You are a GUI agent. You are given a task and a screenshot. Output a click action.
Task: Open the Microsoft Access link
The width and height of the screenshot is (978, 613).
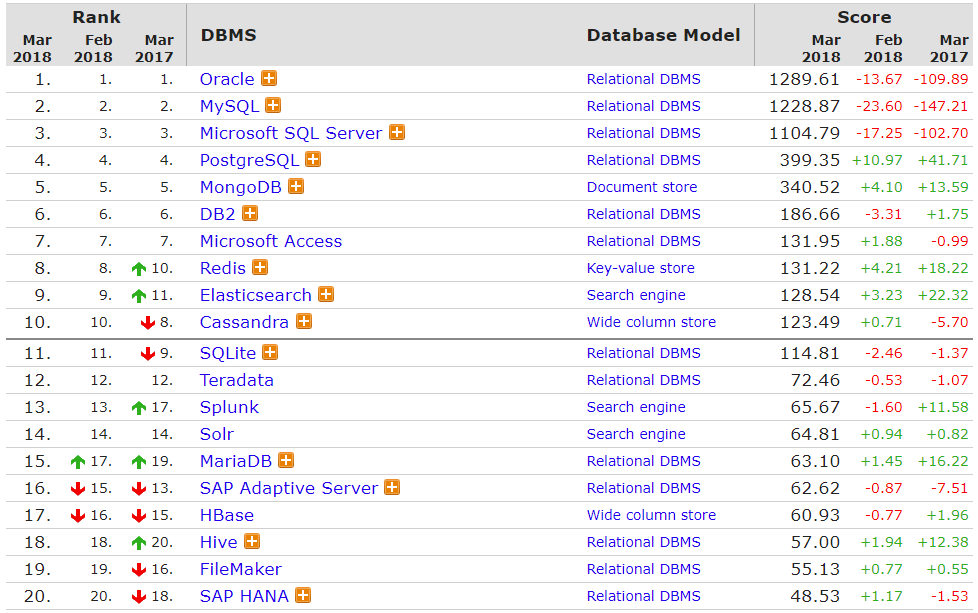point(271,241)
